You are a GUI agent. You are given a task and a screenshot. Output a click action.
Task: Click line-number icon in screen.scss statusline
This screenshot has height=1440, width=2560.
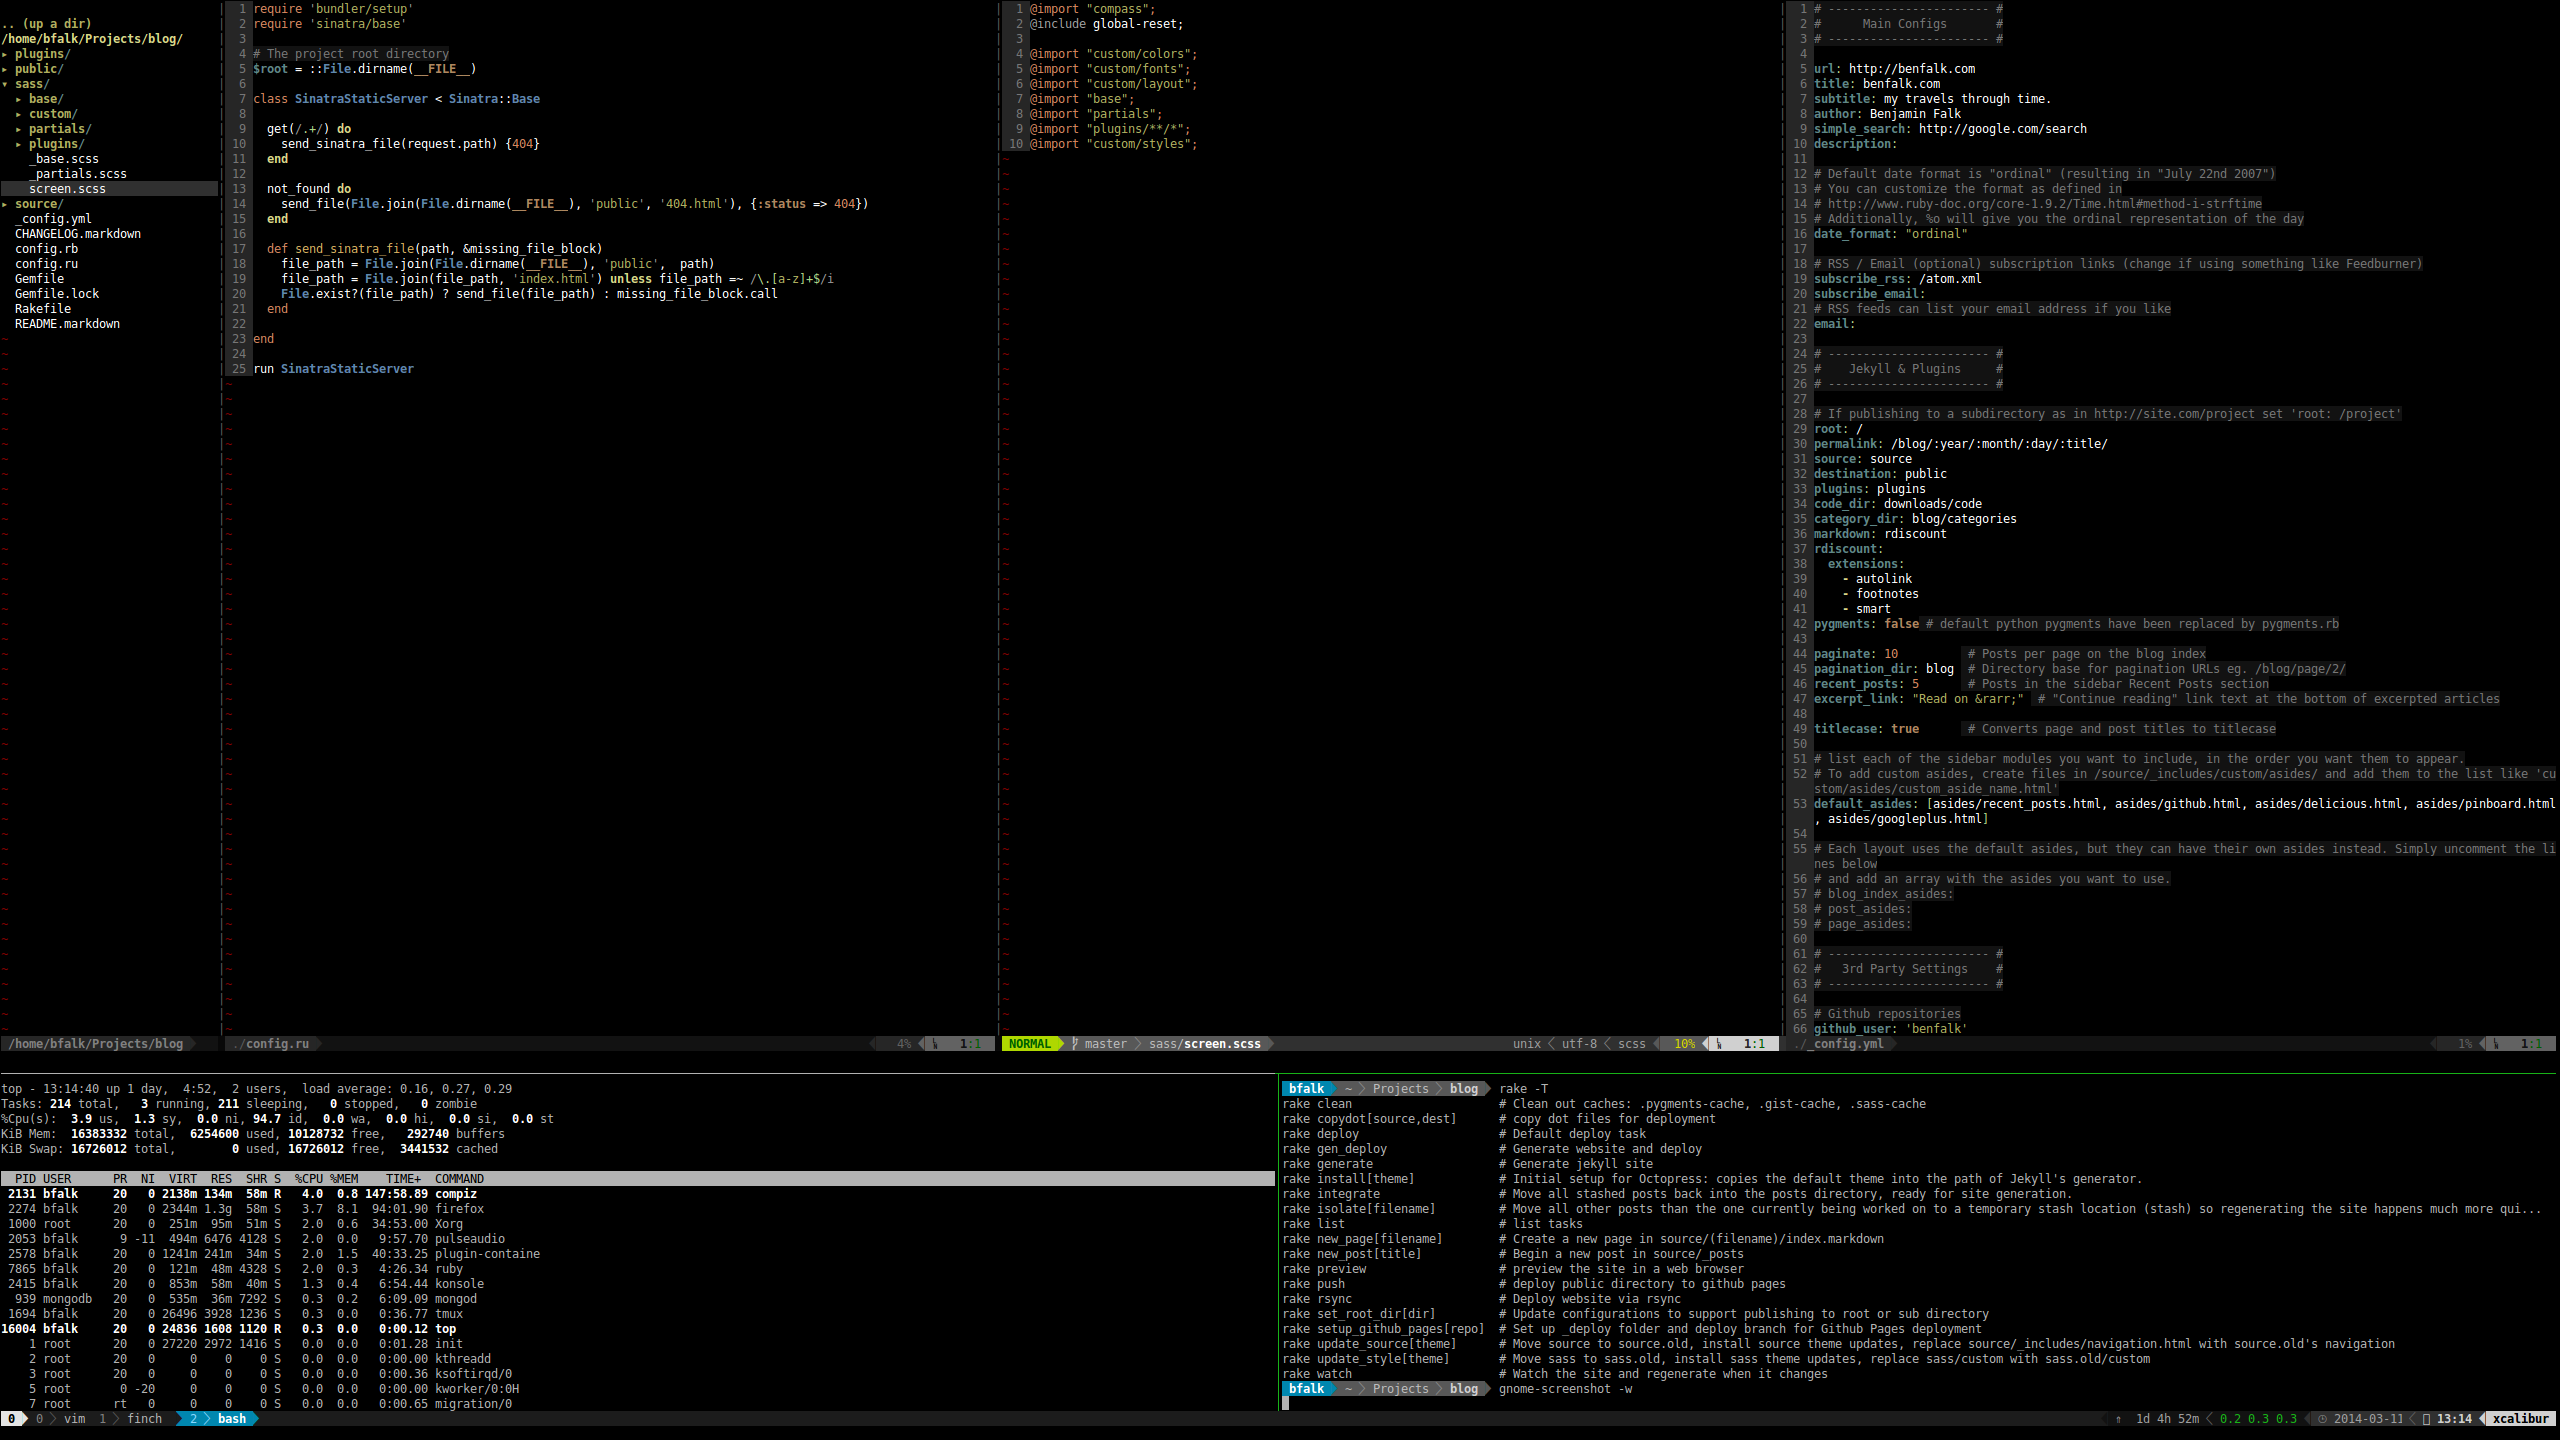1719,1044
